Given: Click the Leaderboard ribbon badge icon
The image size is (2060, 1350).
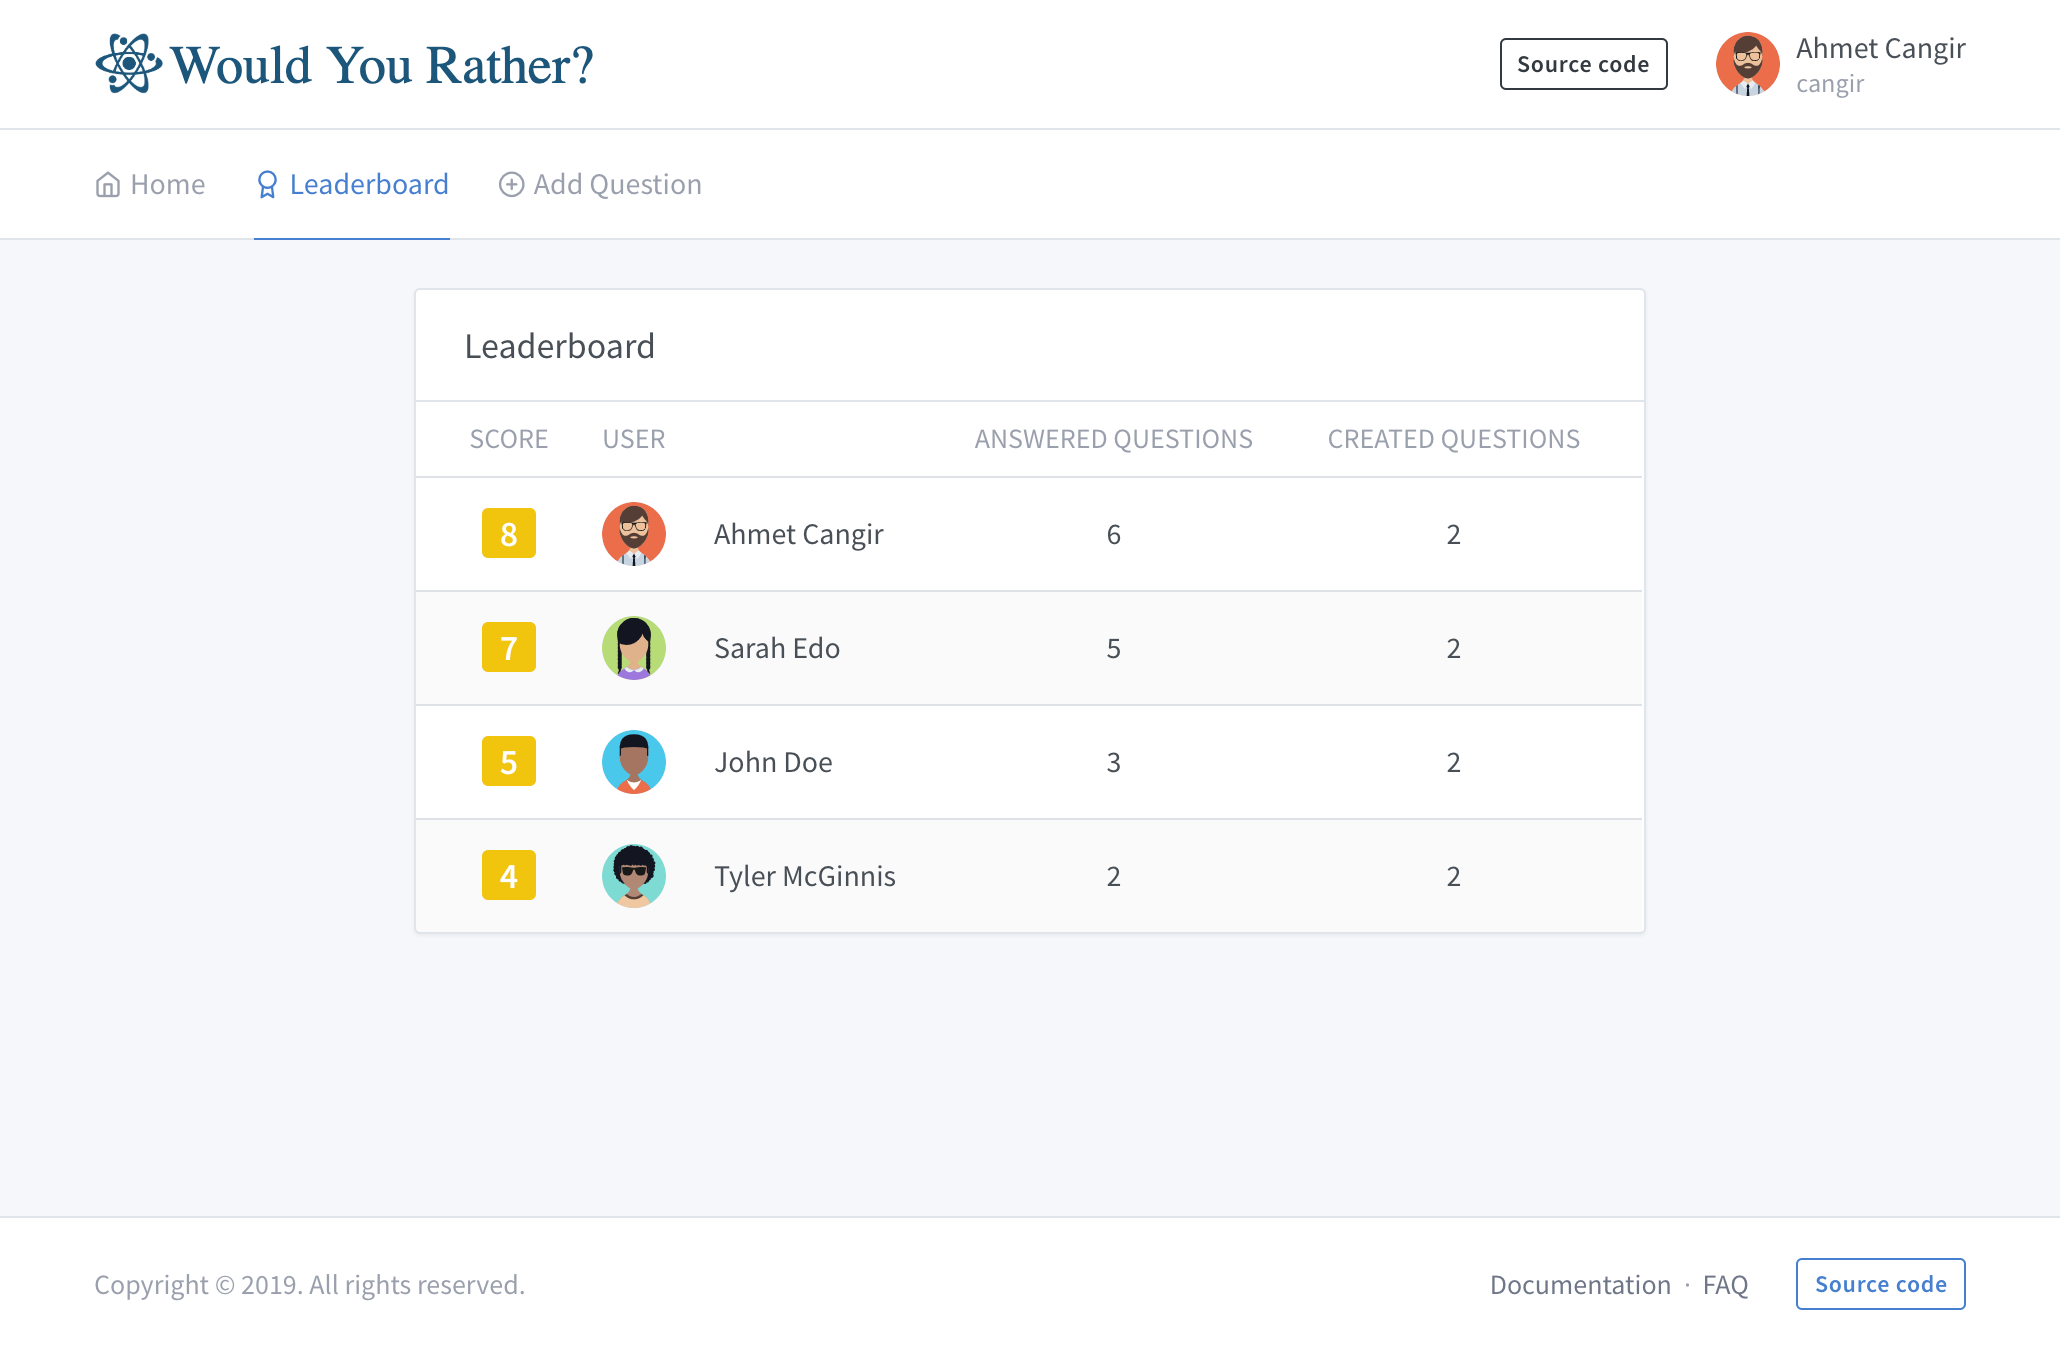Looking at the screenshot, I should [267, 185].
